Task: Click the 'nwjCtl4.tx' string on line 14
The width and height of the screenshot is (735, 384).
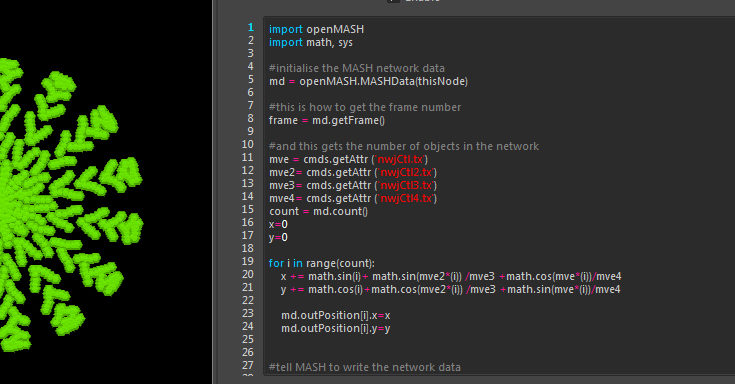Action: pos(406,198)
